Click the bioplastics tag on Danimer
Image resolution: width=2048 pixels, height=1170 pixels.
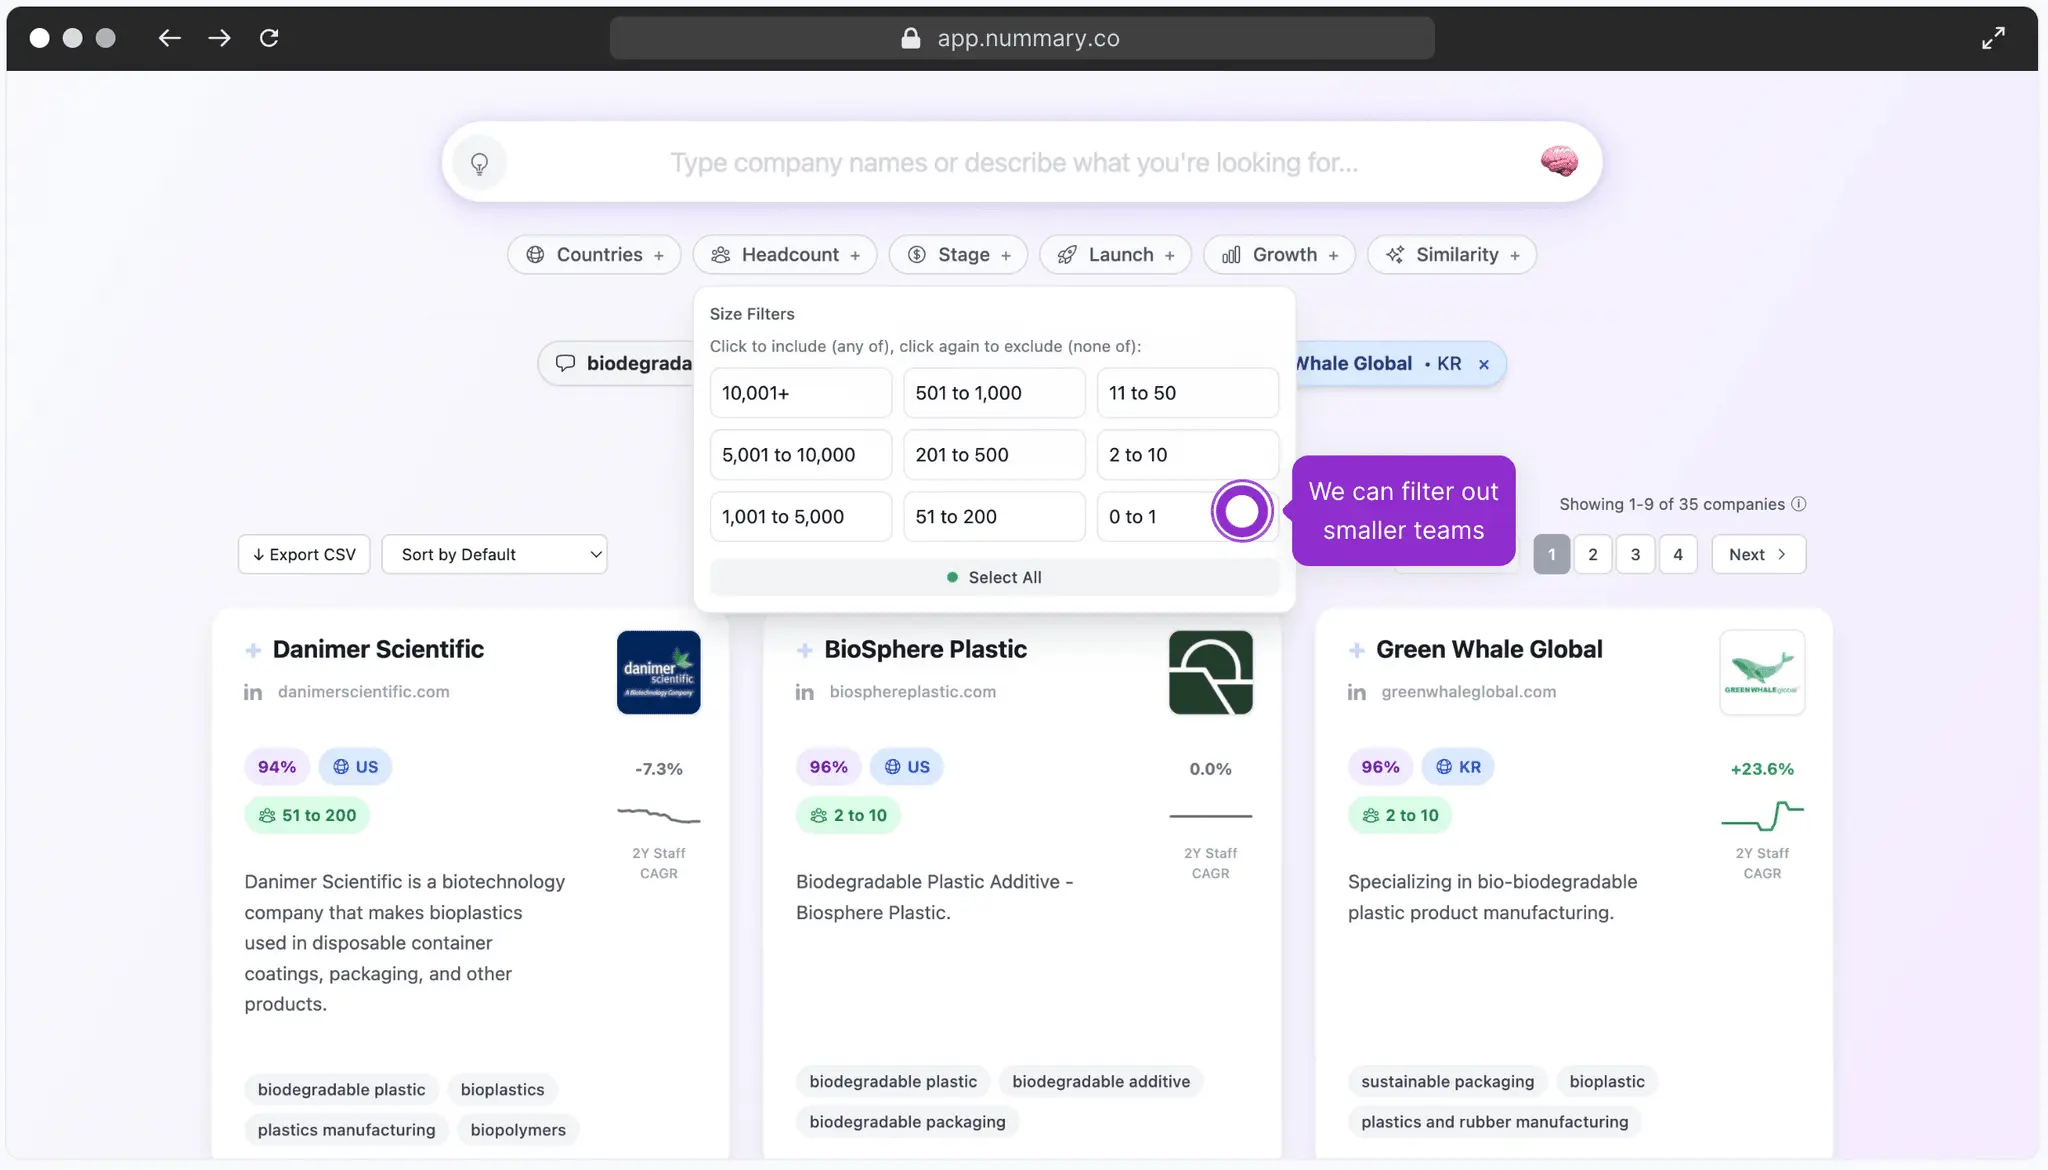[x=503, y=1090]
